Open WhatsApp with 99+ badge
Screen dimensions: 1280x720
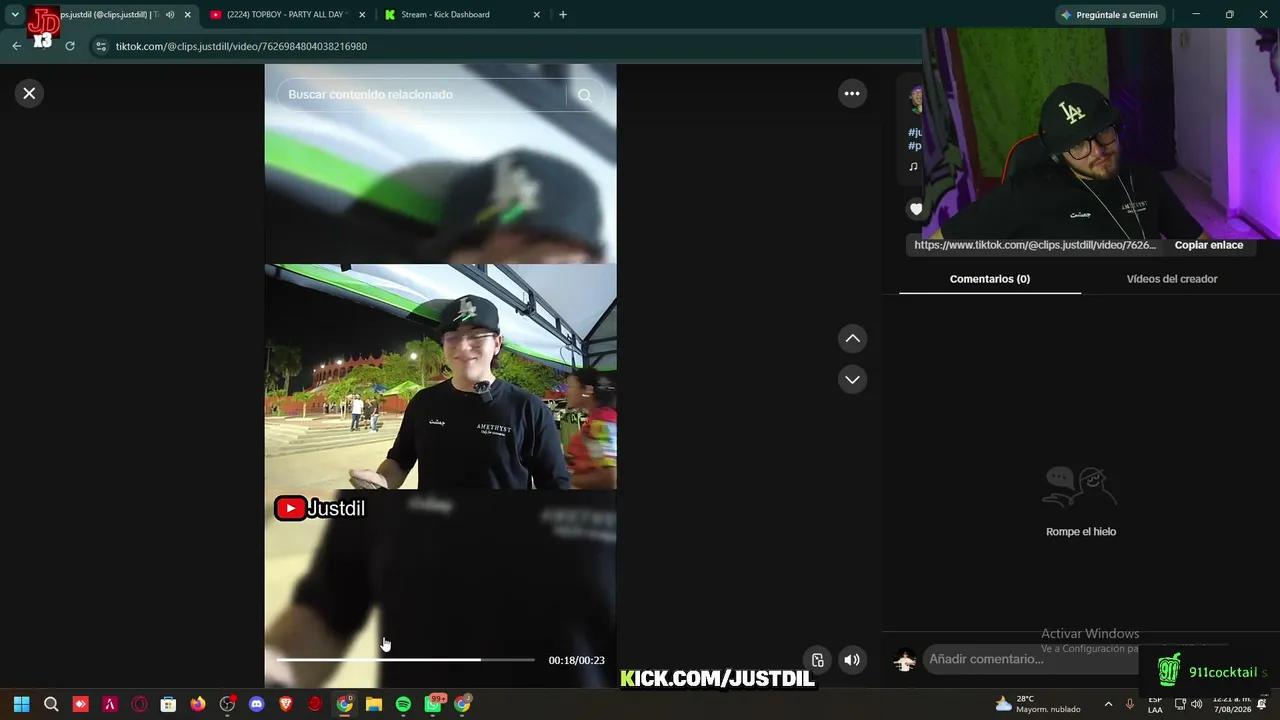click(x=433, y=704)
